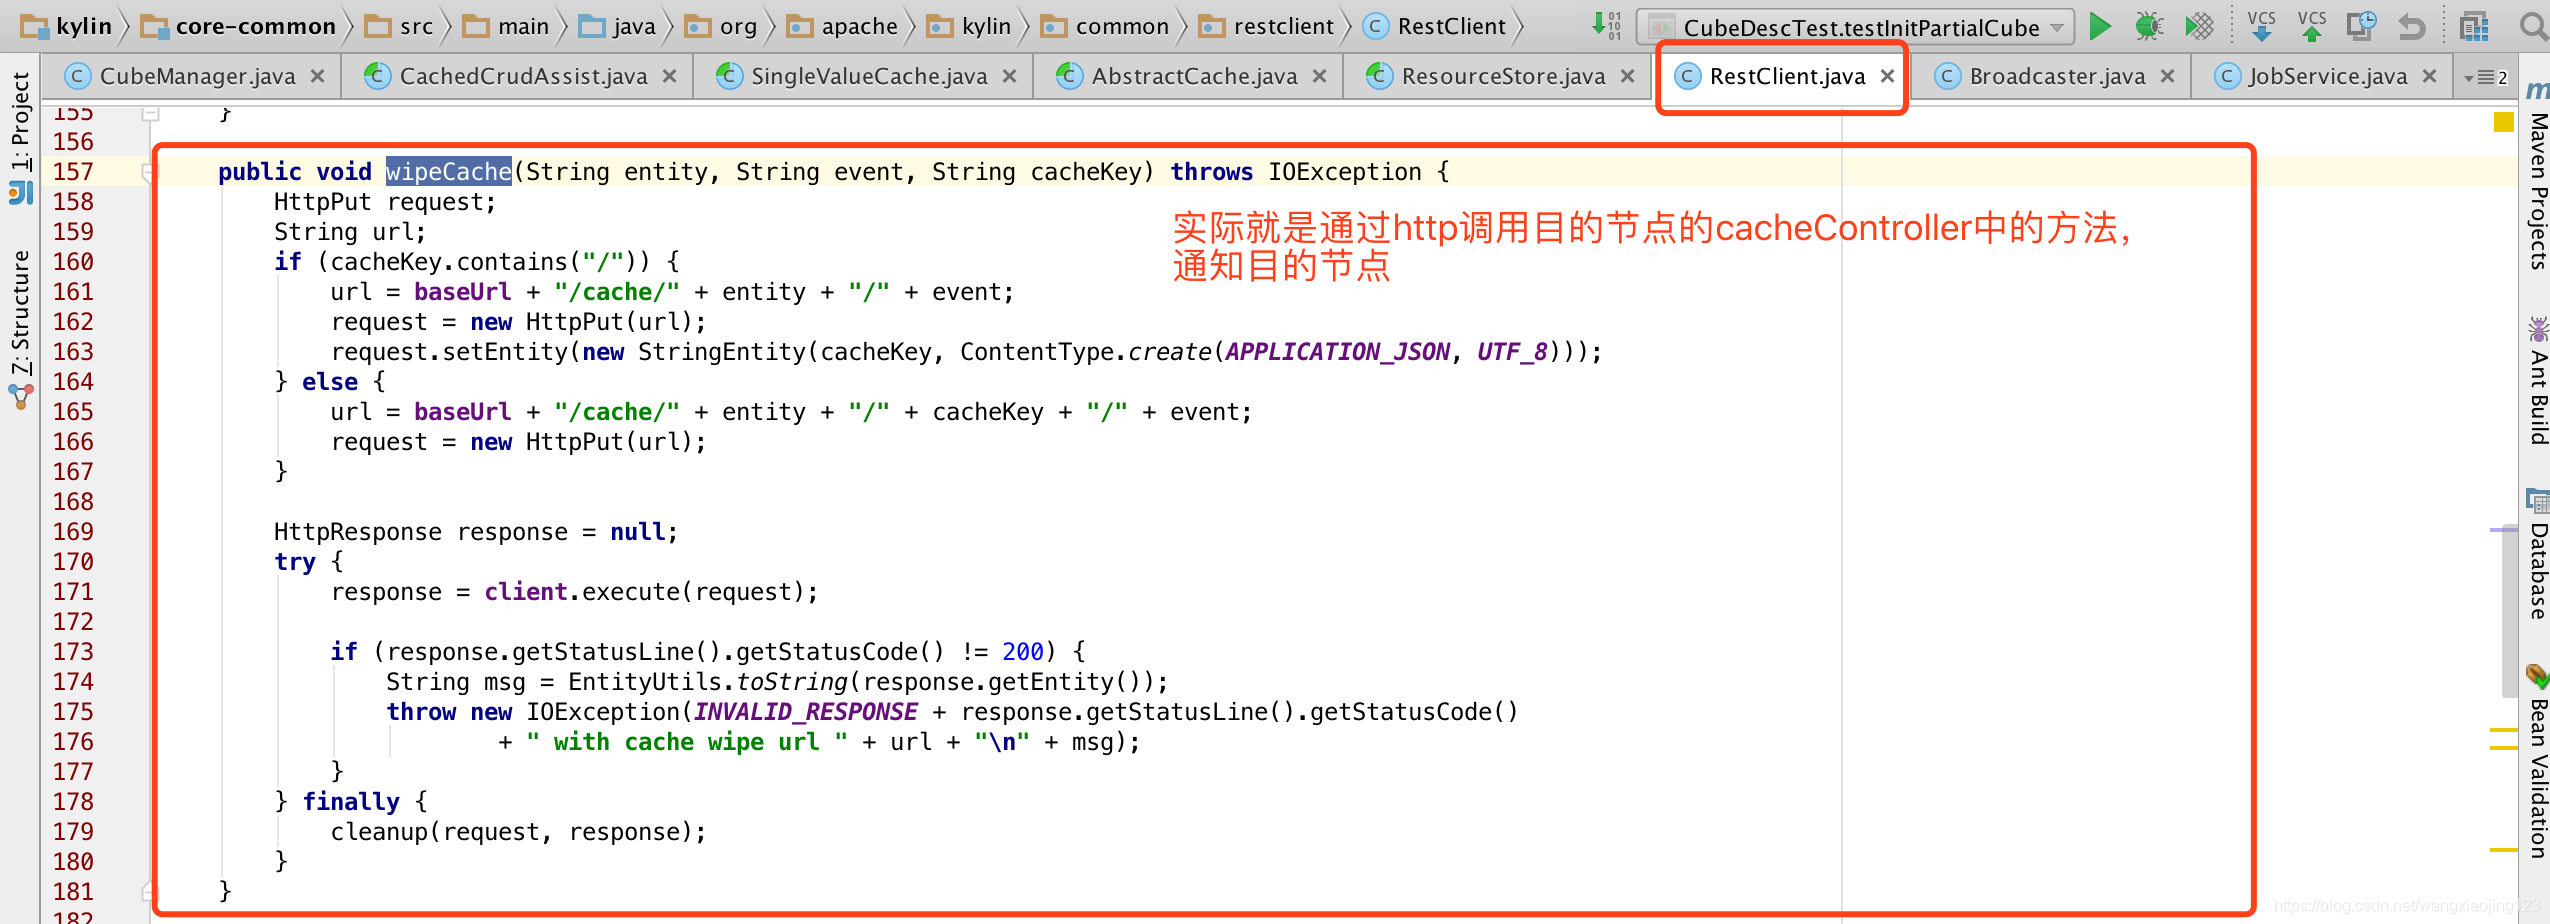Image resolution: width=2550 pixels, height=924 pixels.
Task: Show hidden tabs list dropdown
Action: (2484, 77)
